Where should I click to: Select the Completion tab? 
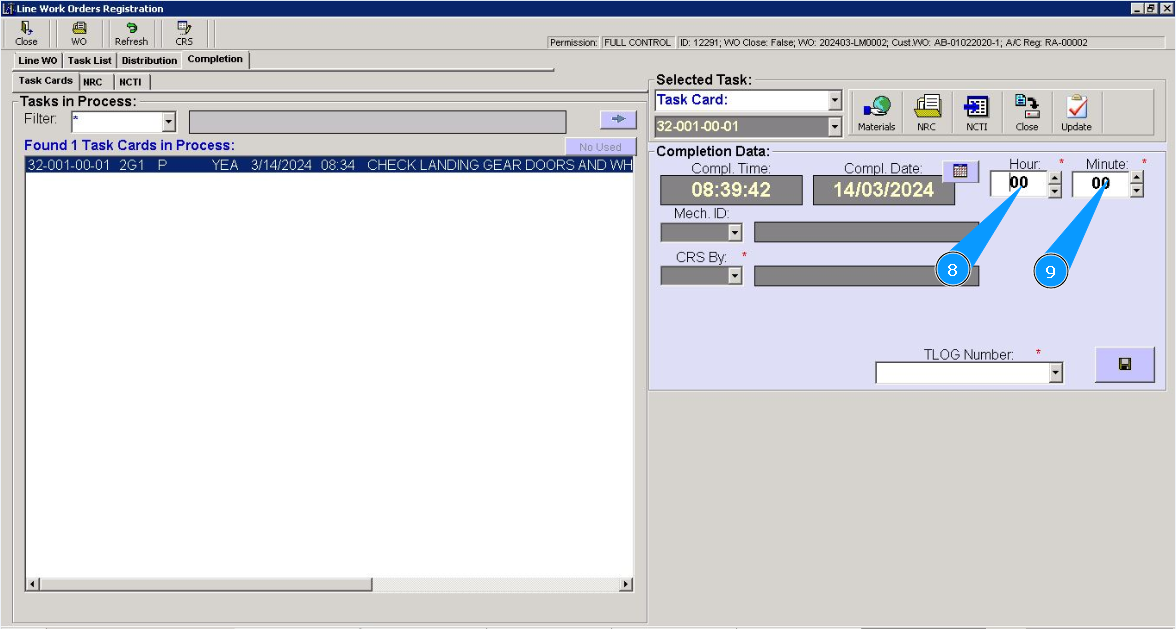(x=215, y=59)
